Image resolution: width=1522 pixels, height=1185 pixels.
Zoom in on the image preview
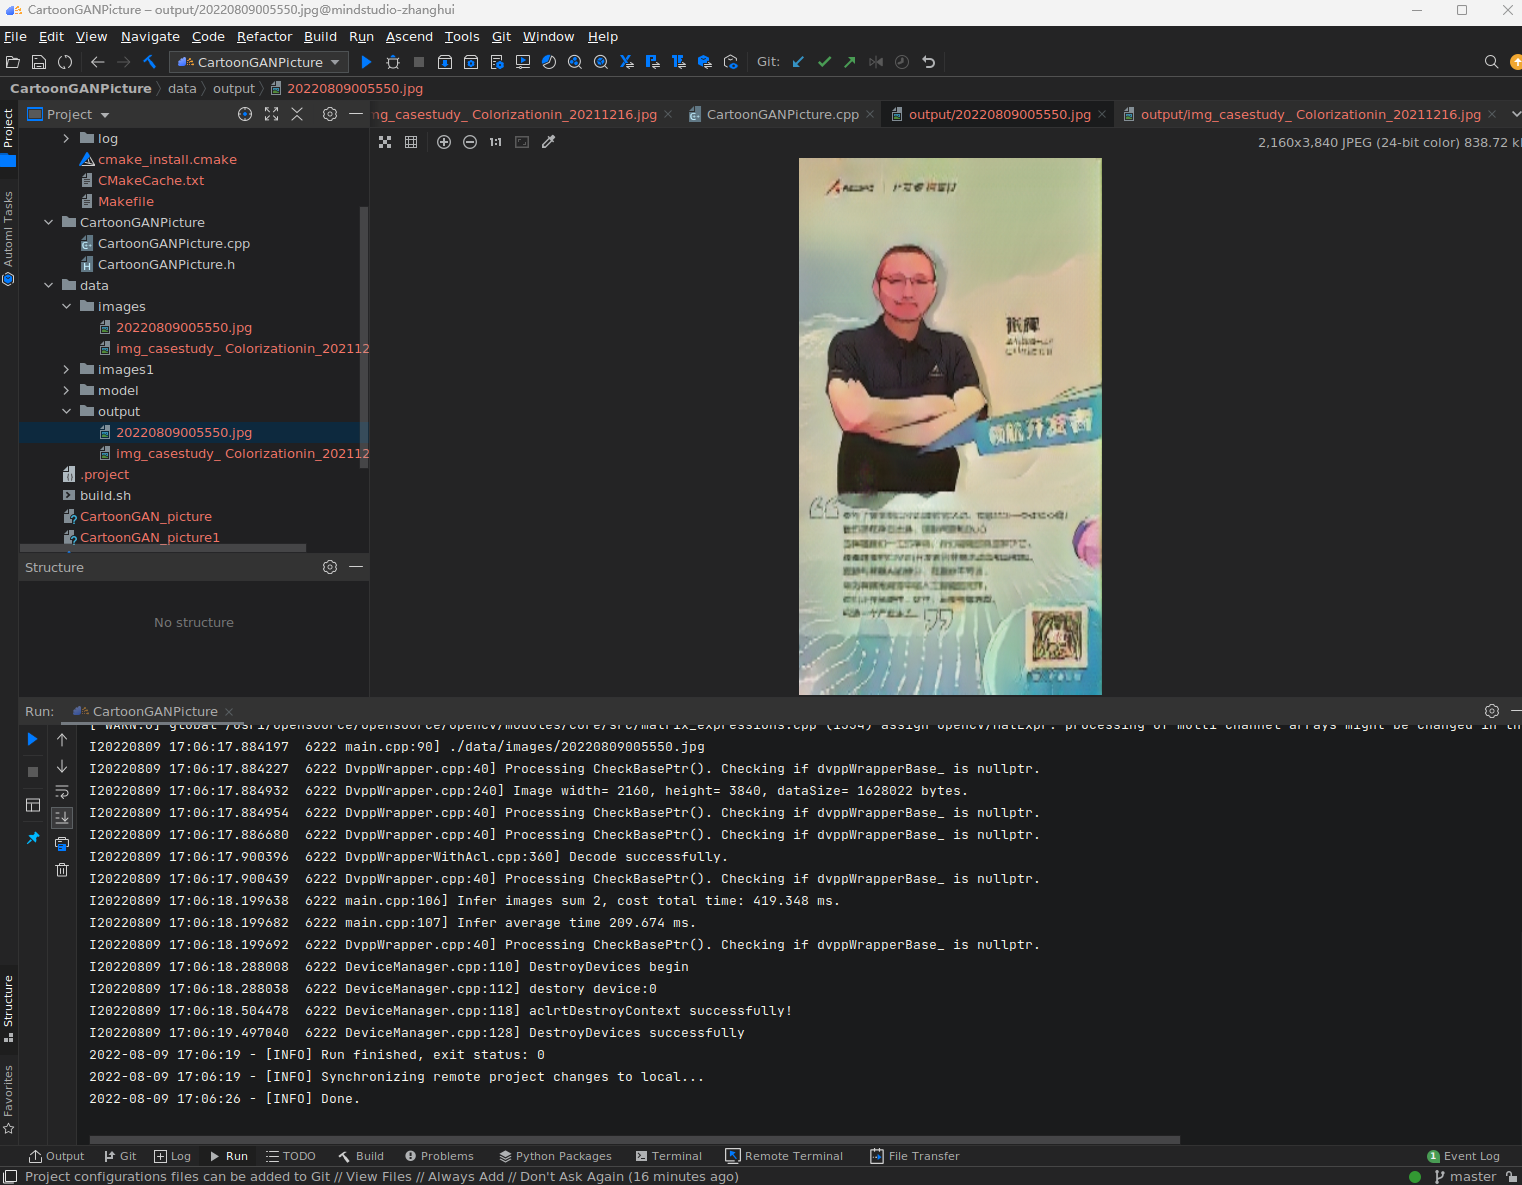444,142
